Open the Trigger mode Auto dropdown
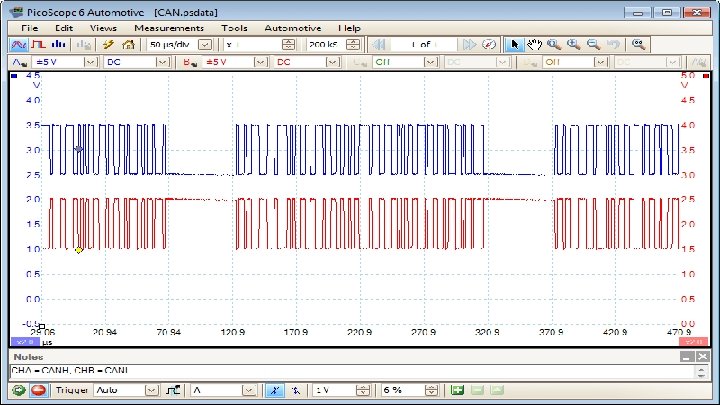Viewport: 720px width, 405px height. (154, 390)
